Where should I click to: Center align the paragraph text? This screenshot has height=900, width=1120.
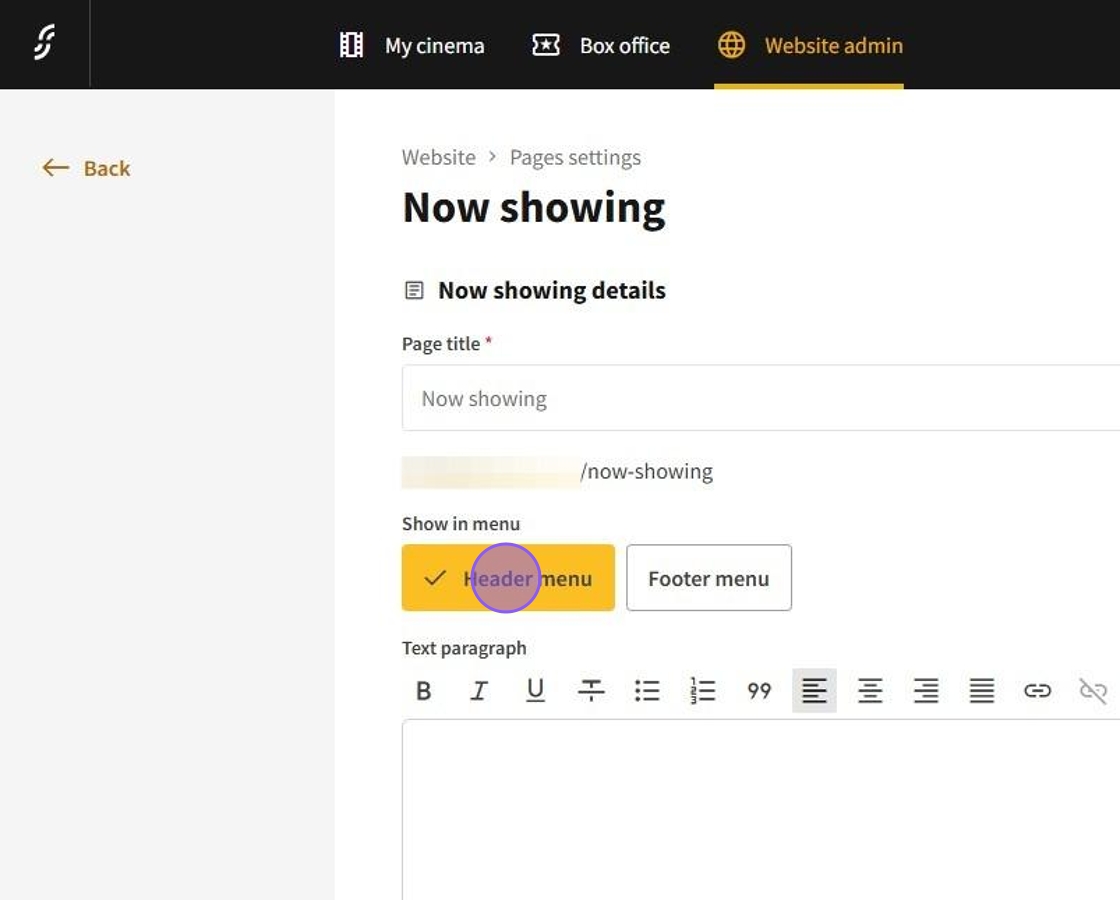(x=870, y=691)
